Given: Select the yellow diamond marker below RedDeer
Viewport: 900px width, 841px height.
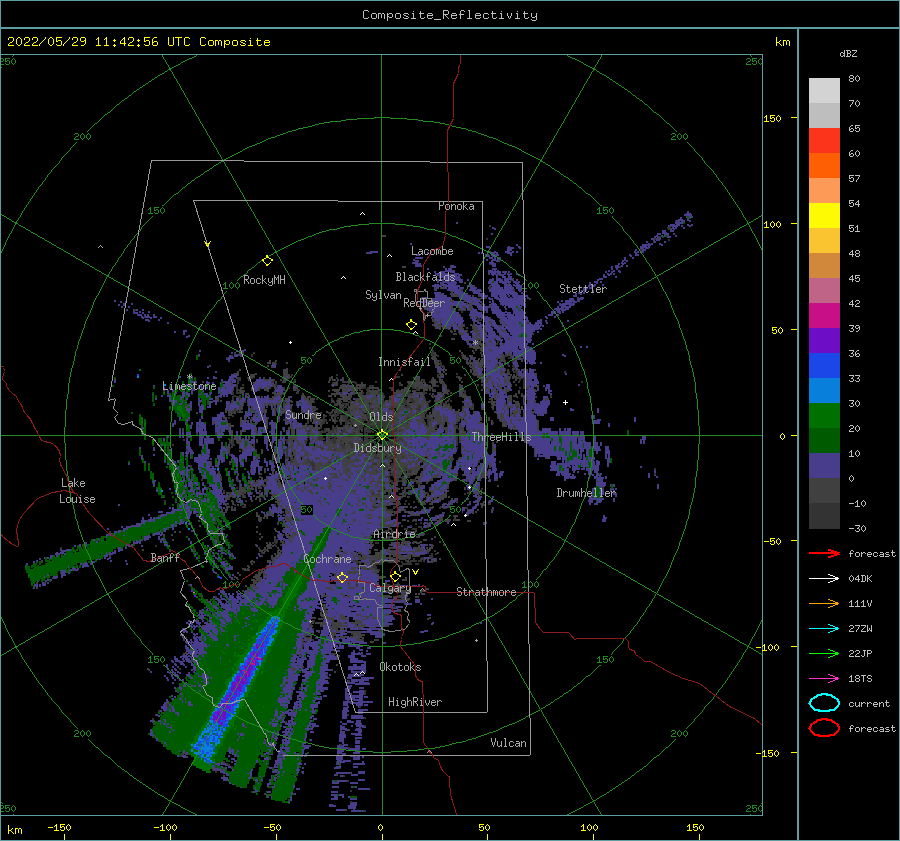Looking at the screenshot, I should click(x=412, y=325).
